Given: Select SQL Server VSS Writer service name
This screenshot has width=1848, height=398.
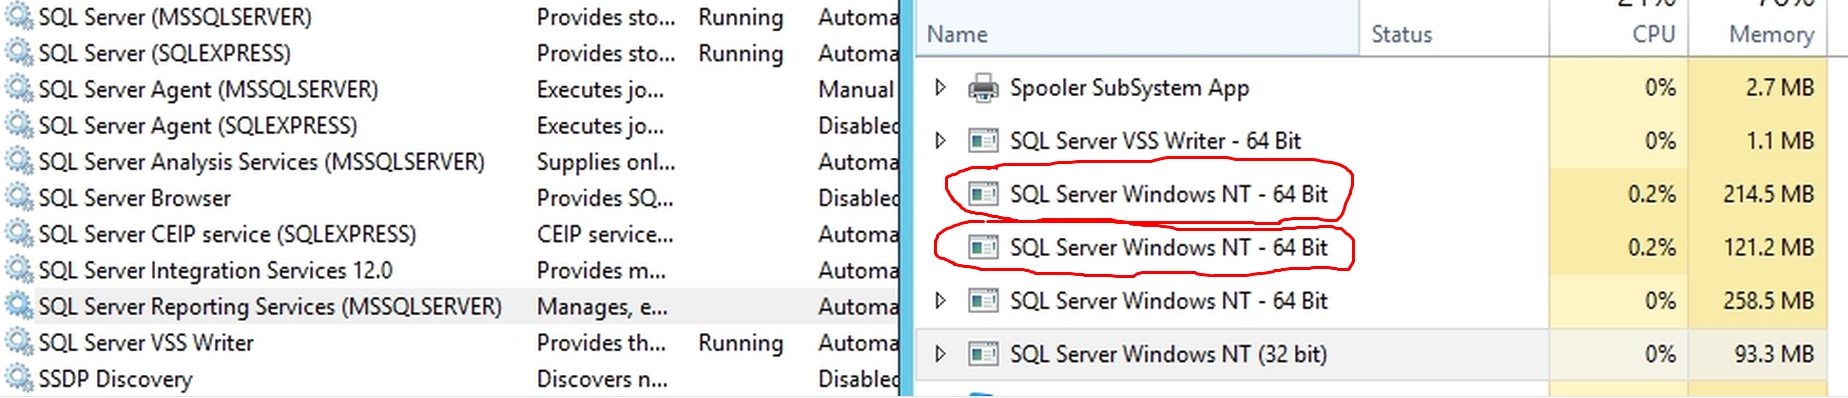Looking at the screenshot, I should click(x=146, y=342).
